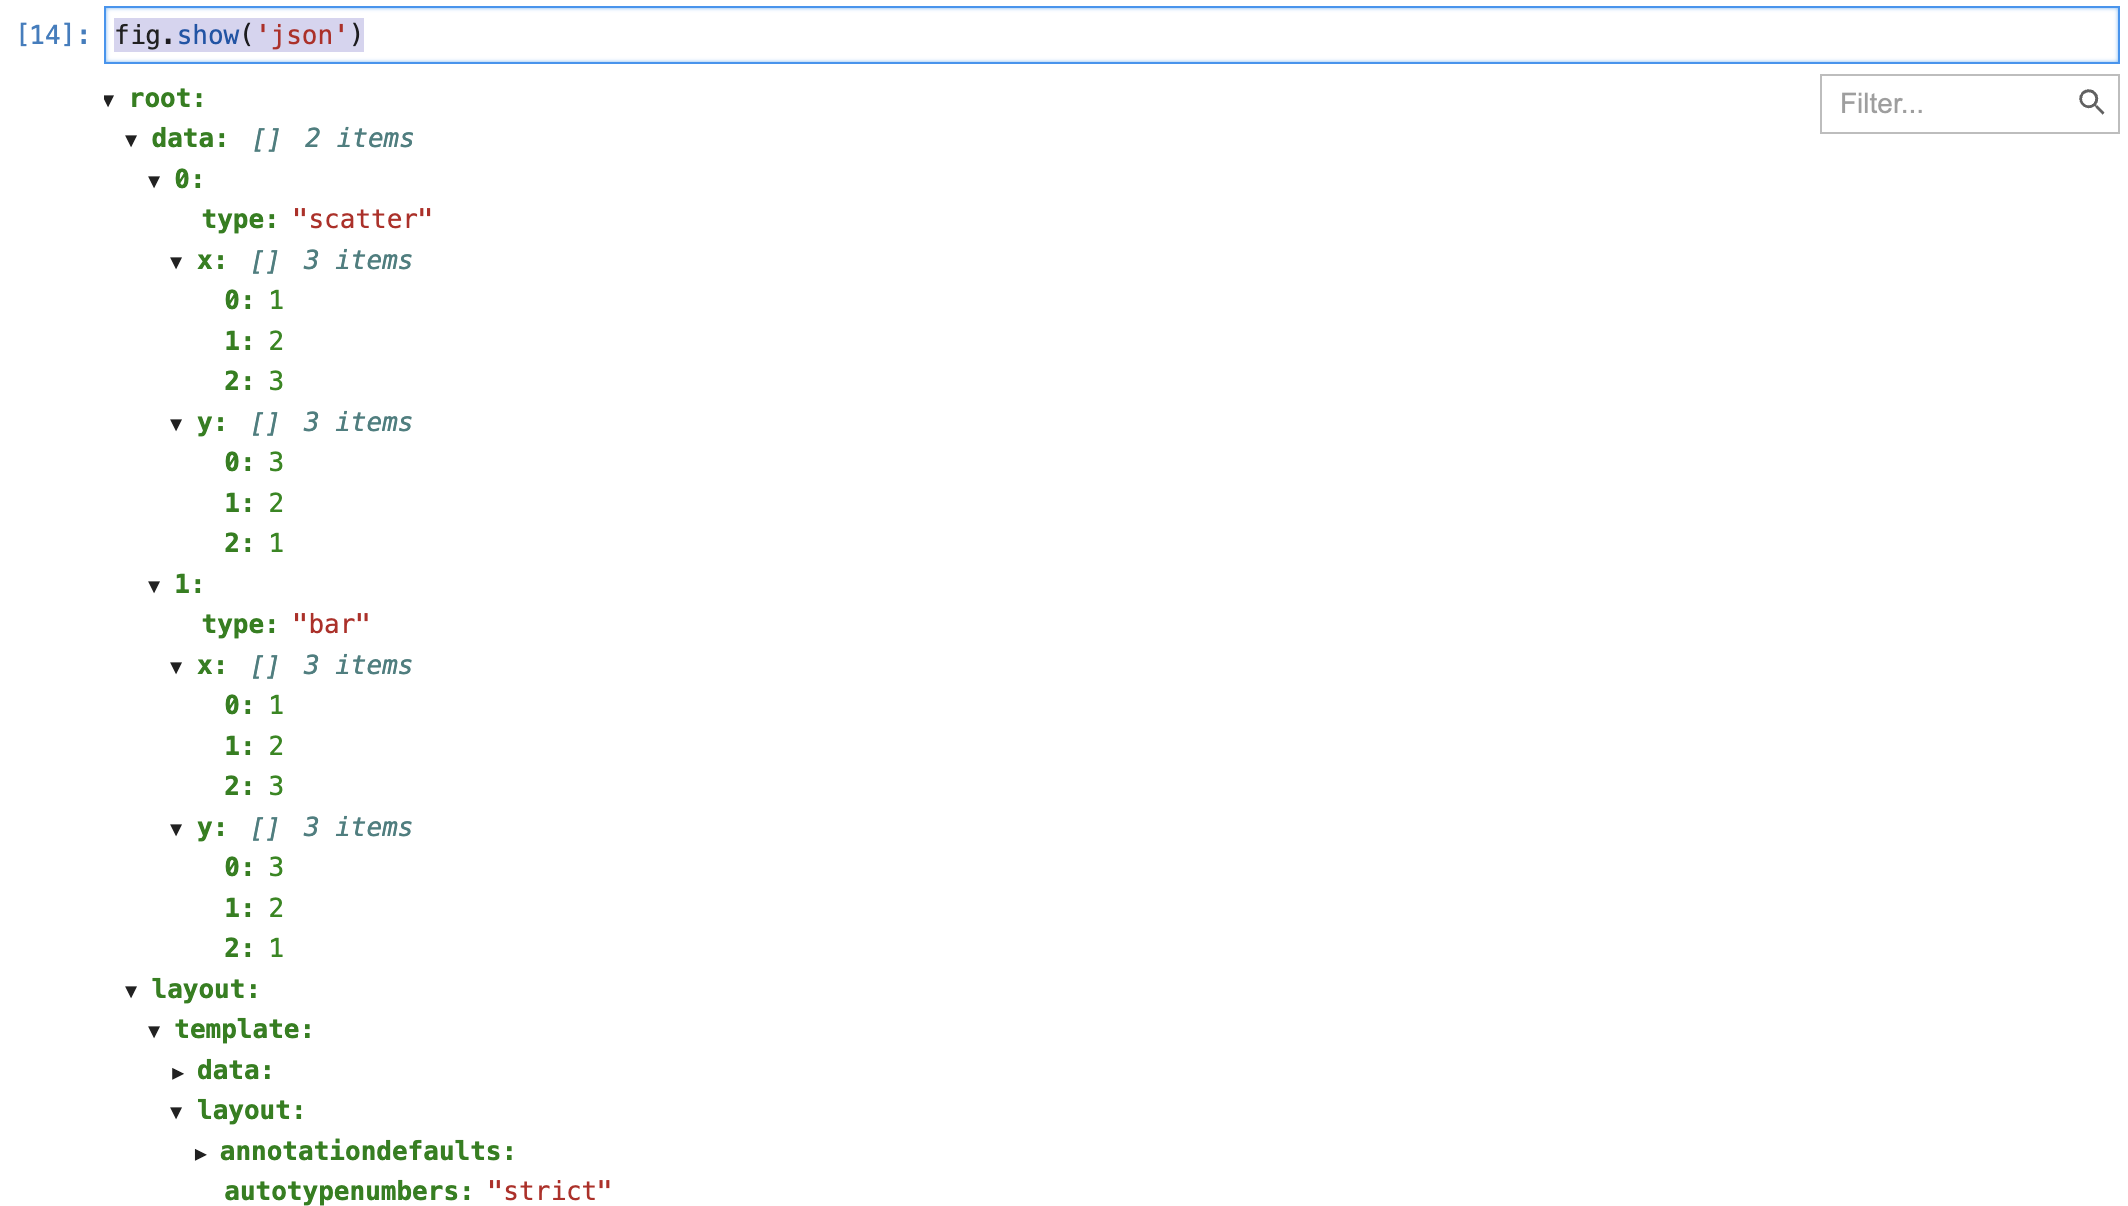Collapse the x array under the bar trace
Screen dimensions: 2128x1206
(176, 667)
